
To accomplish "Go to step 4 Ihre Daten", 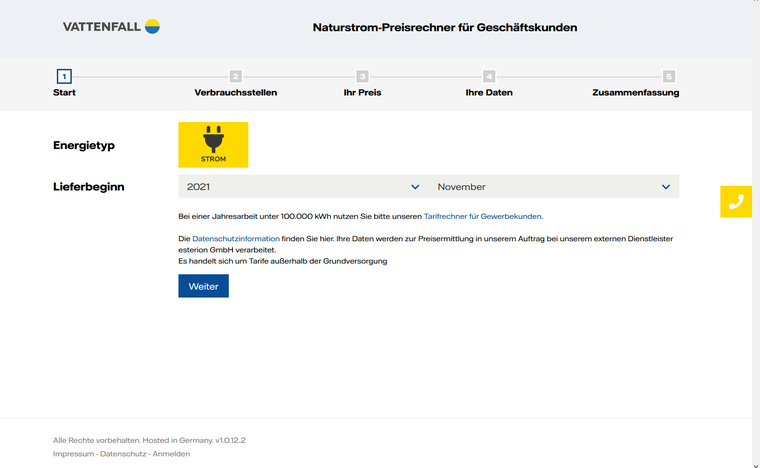I will tap(489, 83).
